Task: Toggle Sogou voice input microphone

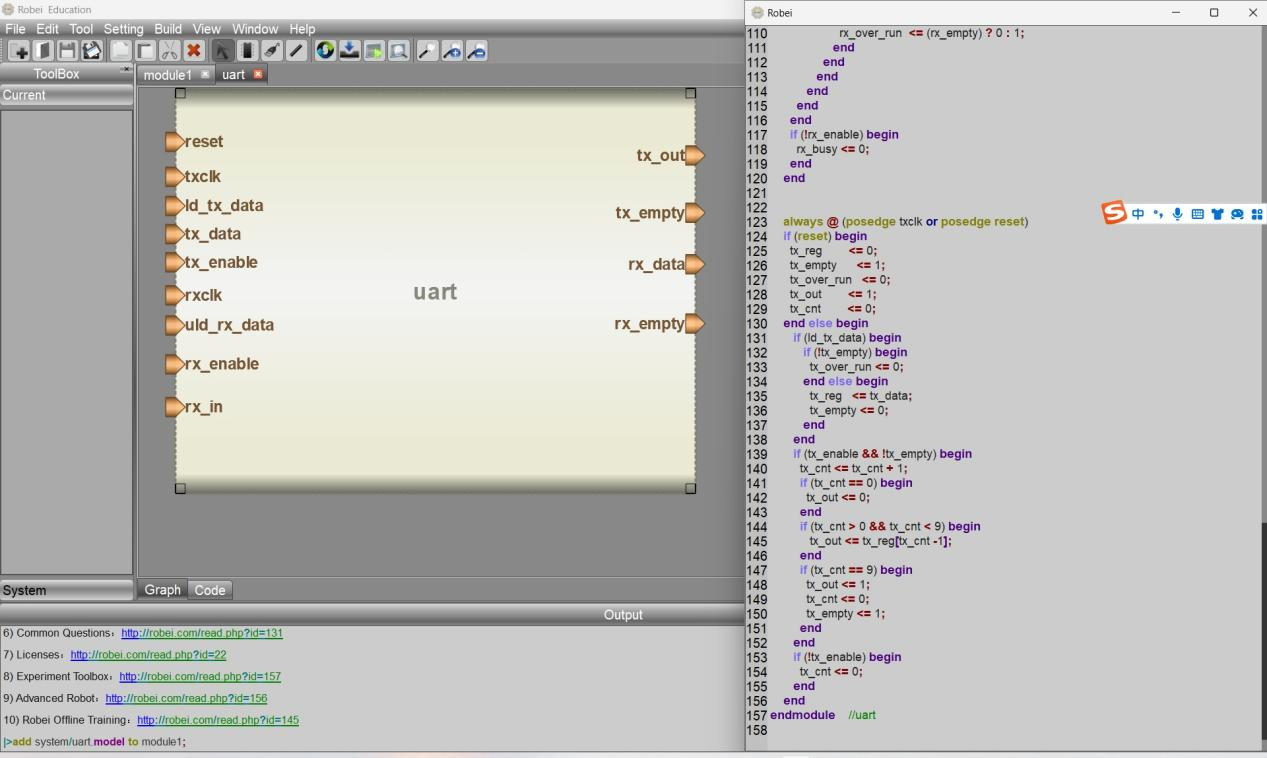Action: [x=1178, y=214]
